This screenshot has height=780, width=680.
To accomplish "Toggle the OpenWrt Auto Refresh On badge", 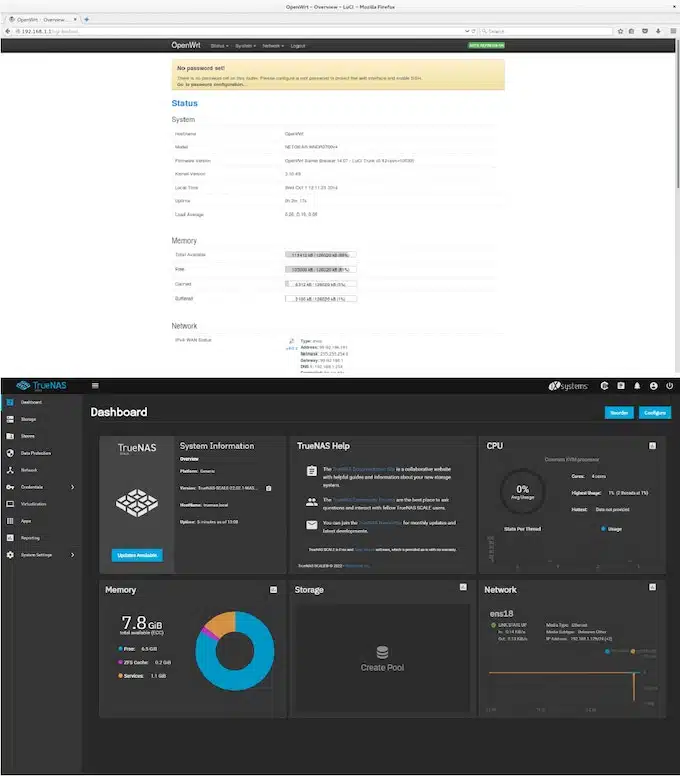I will point(486,45).
